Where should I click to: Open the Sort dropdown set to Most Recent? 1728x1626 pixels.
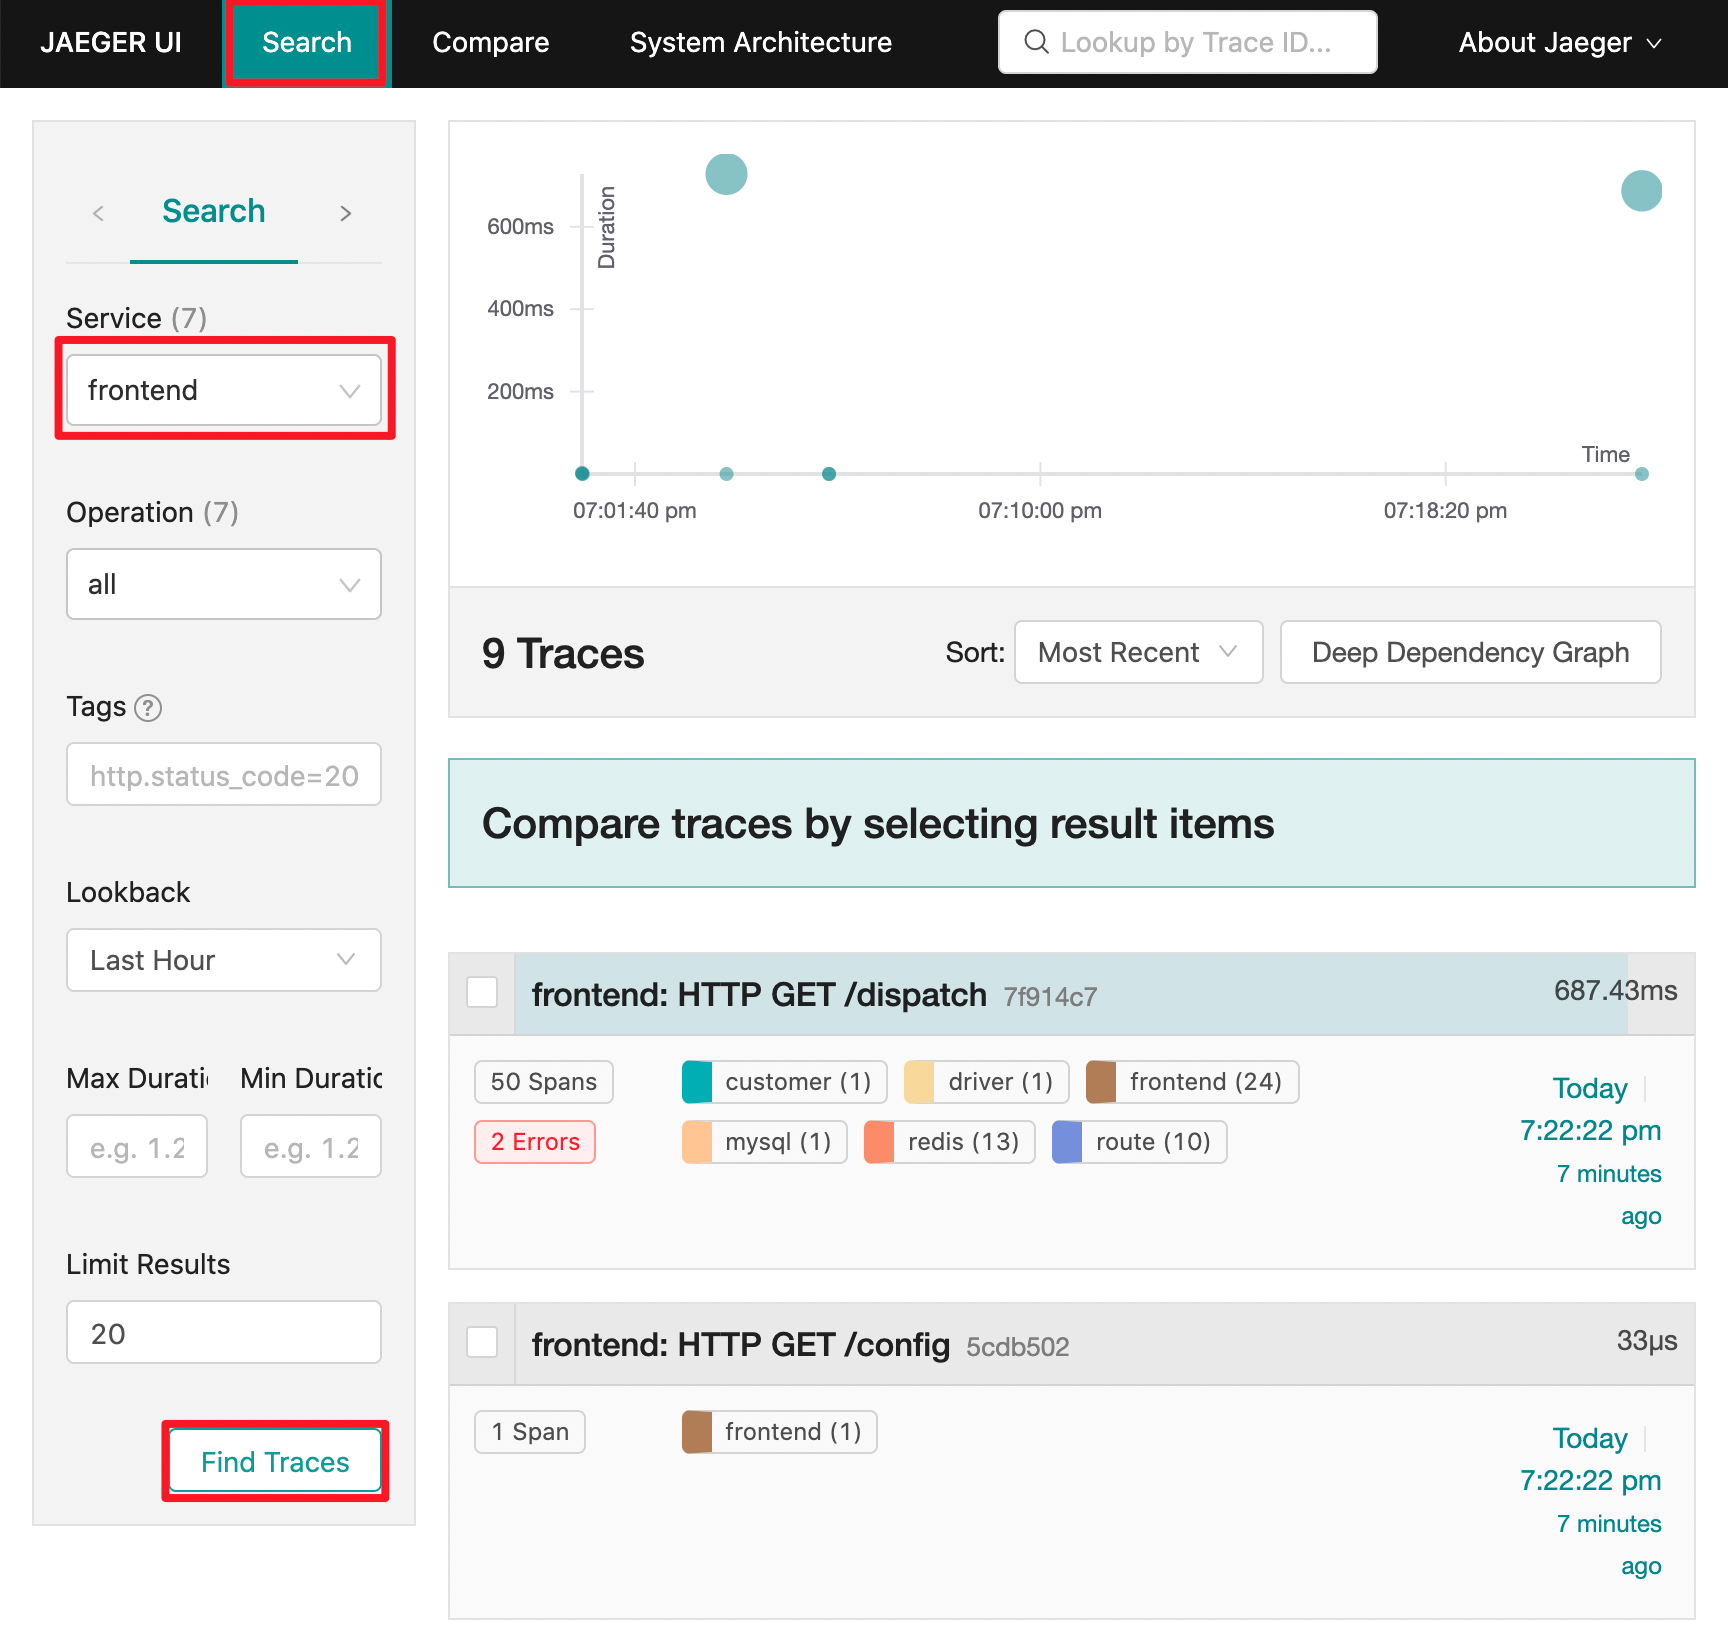[1139, 653]
